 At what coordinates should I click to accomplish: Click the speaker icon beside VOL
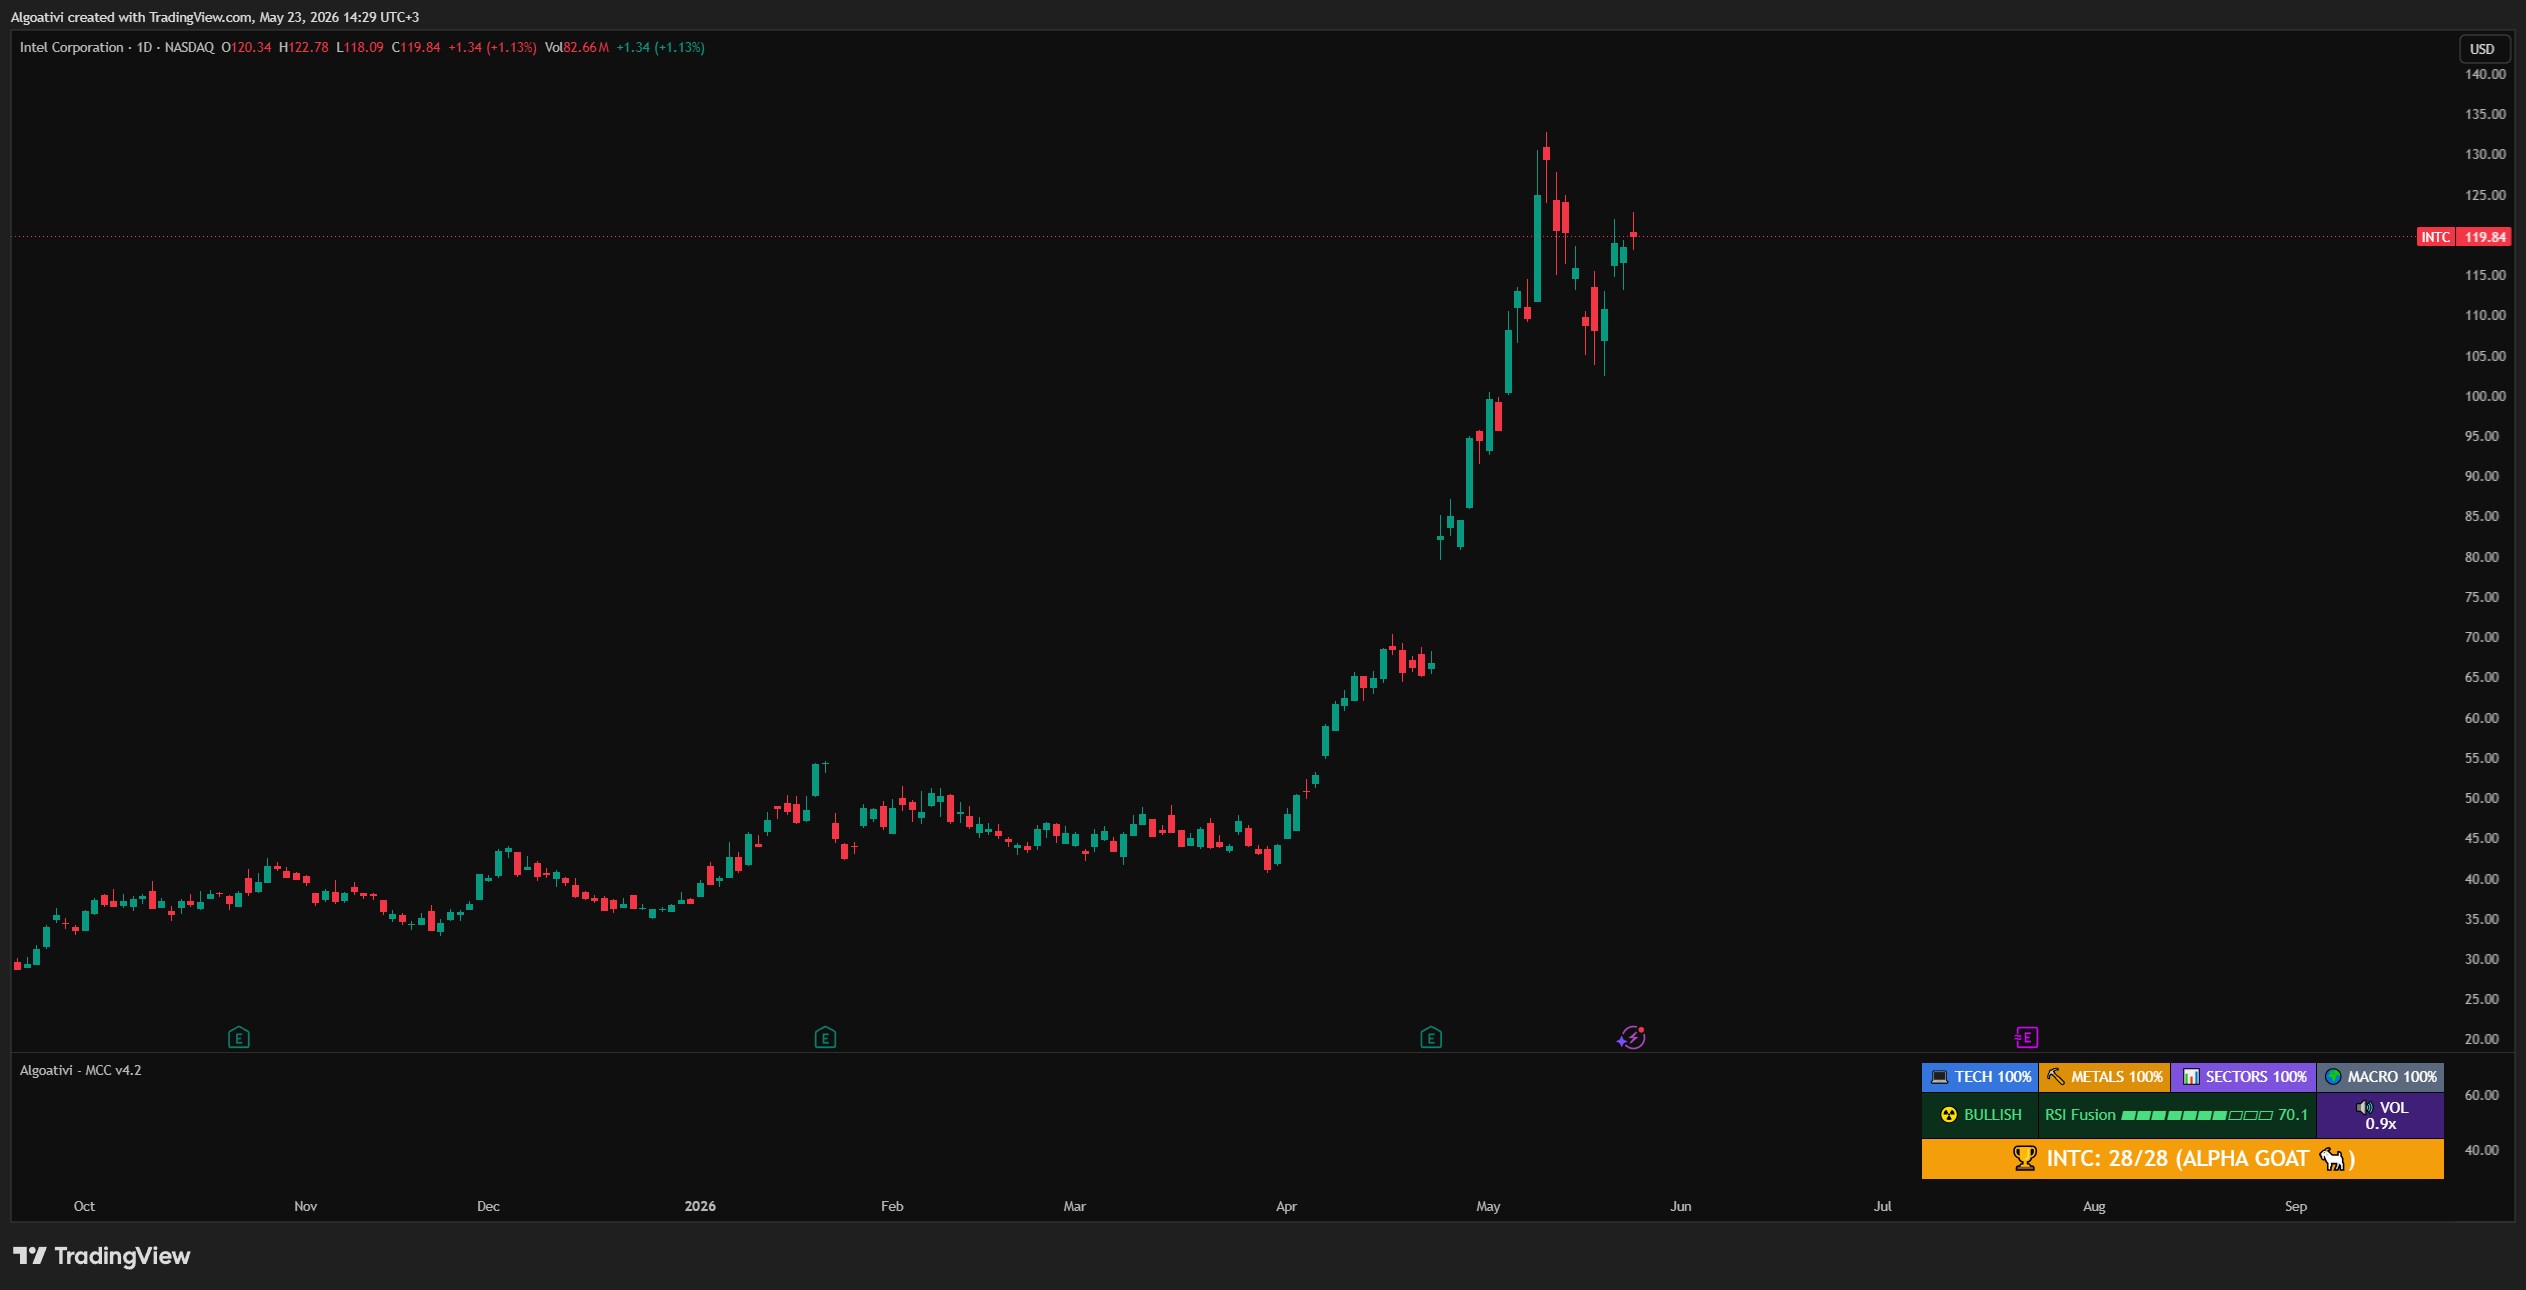click(x=2365, y=1107)
